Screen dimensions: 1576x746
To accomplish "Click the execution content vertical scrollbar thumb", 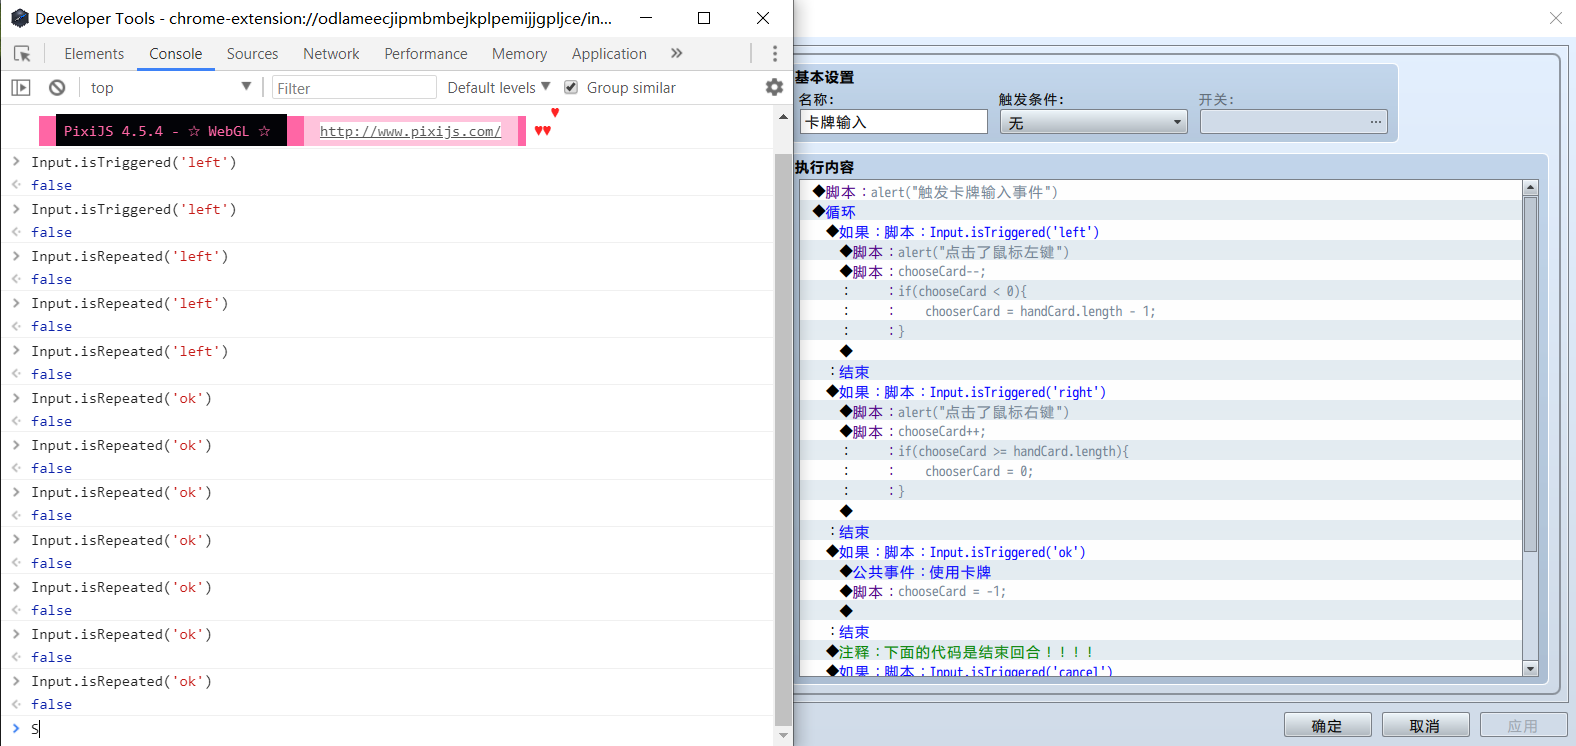I will [x=1530, y=374].
